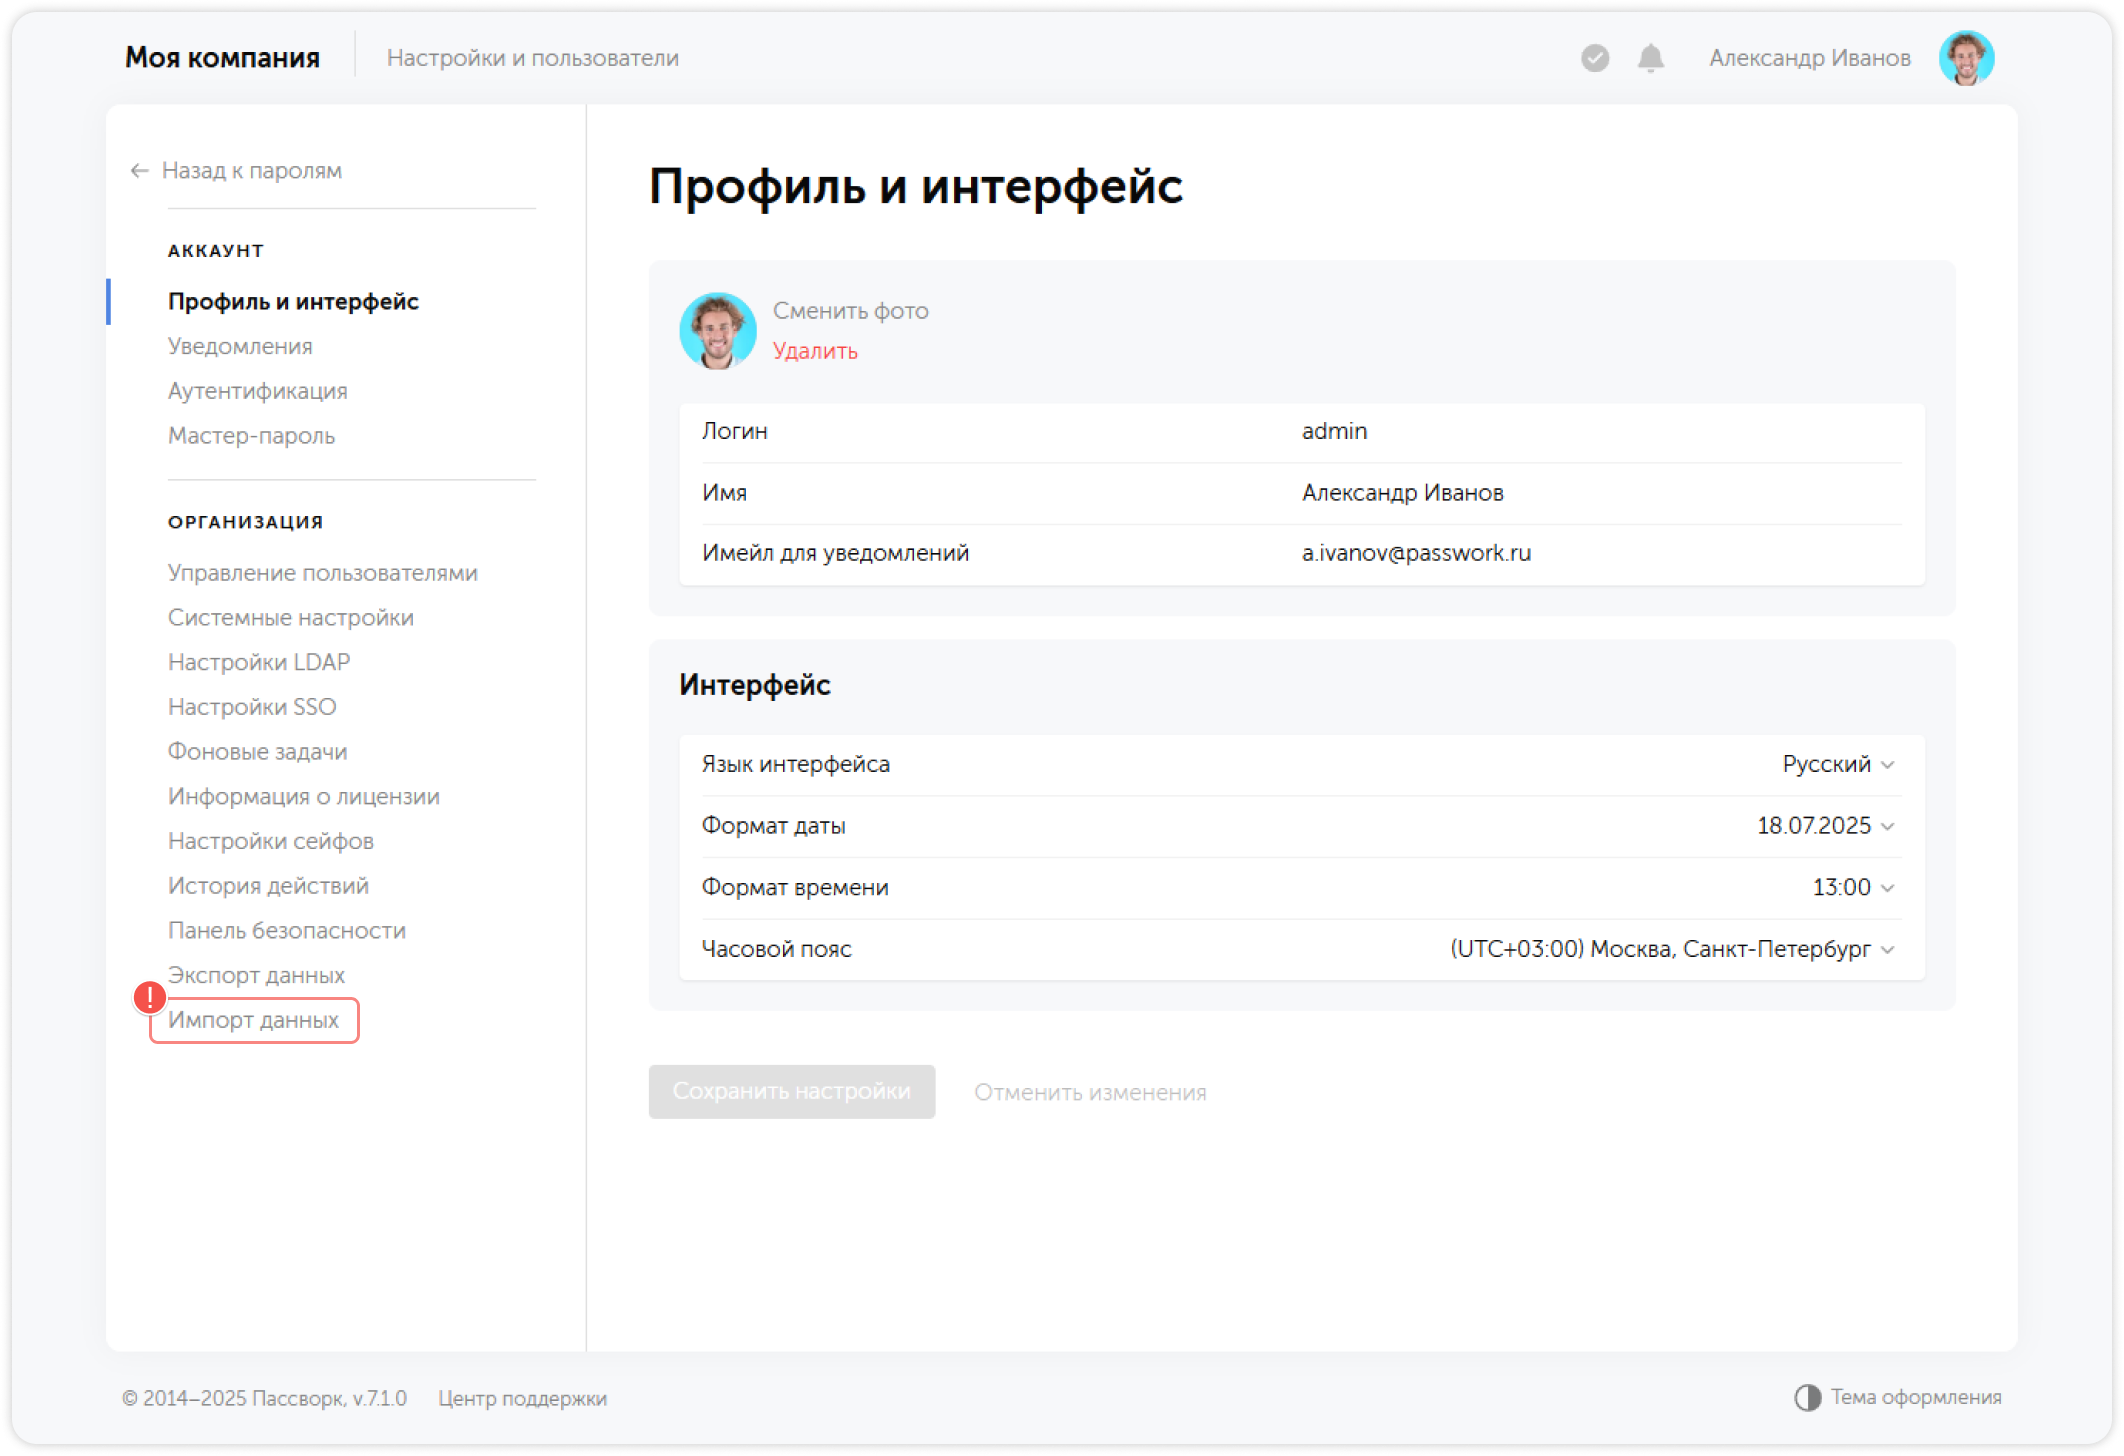Click Удалить to remove the photo
The width and height of the screenshot is (2124, 1456).
point(815,352)
